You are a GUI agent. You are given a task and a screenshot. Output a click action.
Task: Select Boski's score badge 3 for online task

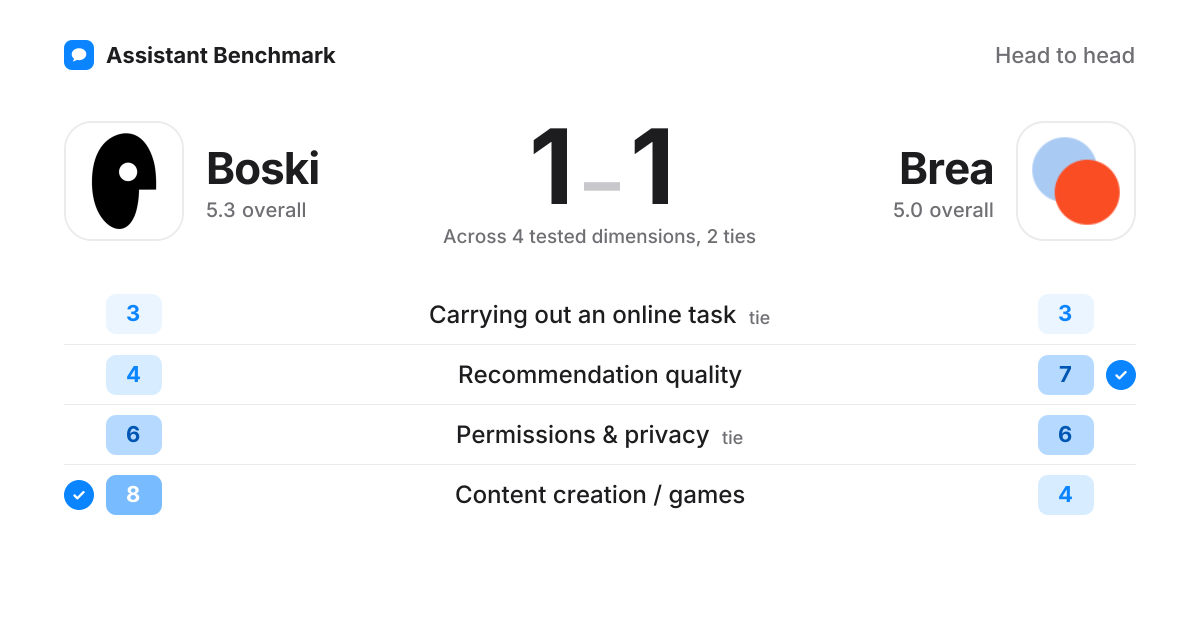tap(134, 314)
